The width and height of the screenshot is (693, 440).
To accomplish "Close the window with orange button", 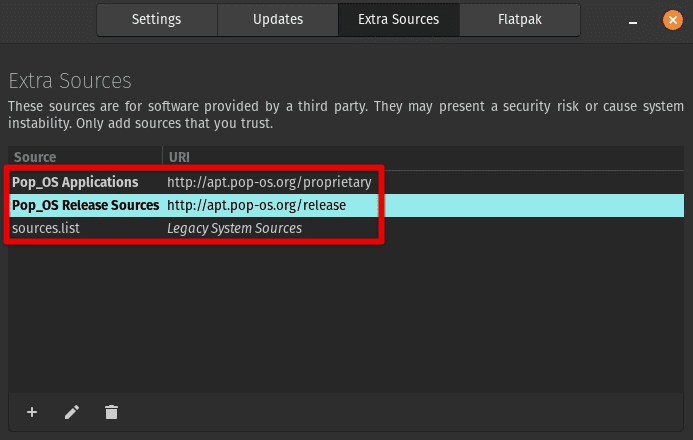I will (x=673, y=20).
